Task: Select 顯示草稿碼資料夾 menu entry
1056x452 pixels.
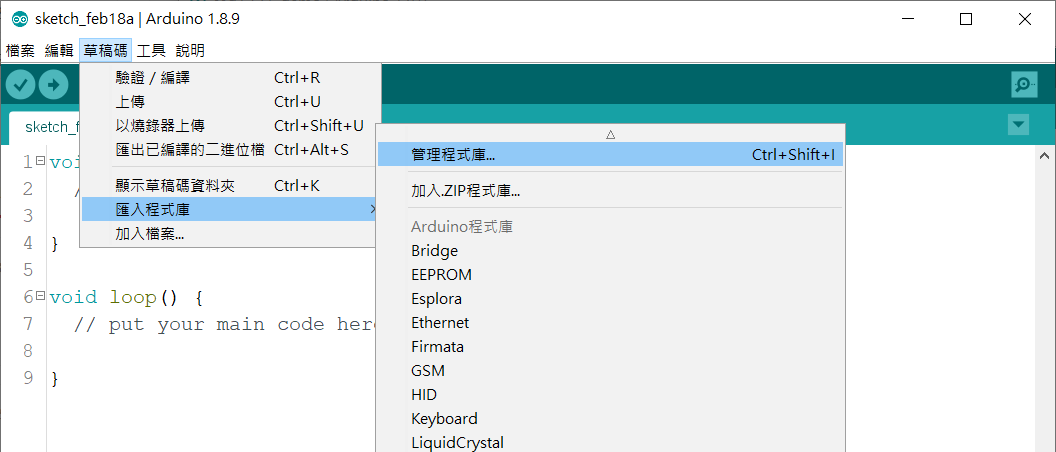Action: [230, 186]
